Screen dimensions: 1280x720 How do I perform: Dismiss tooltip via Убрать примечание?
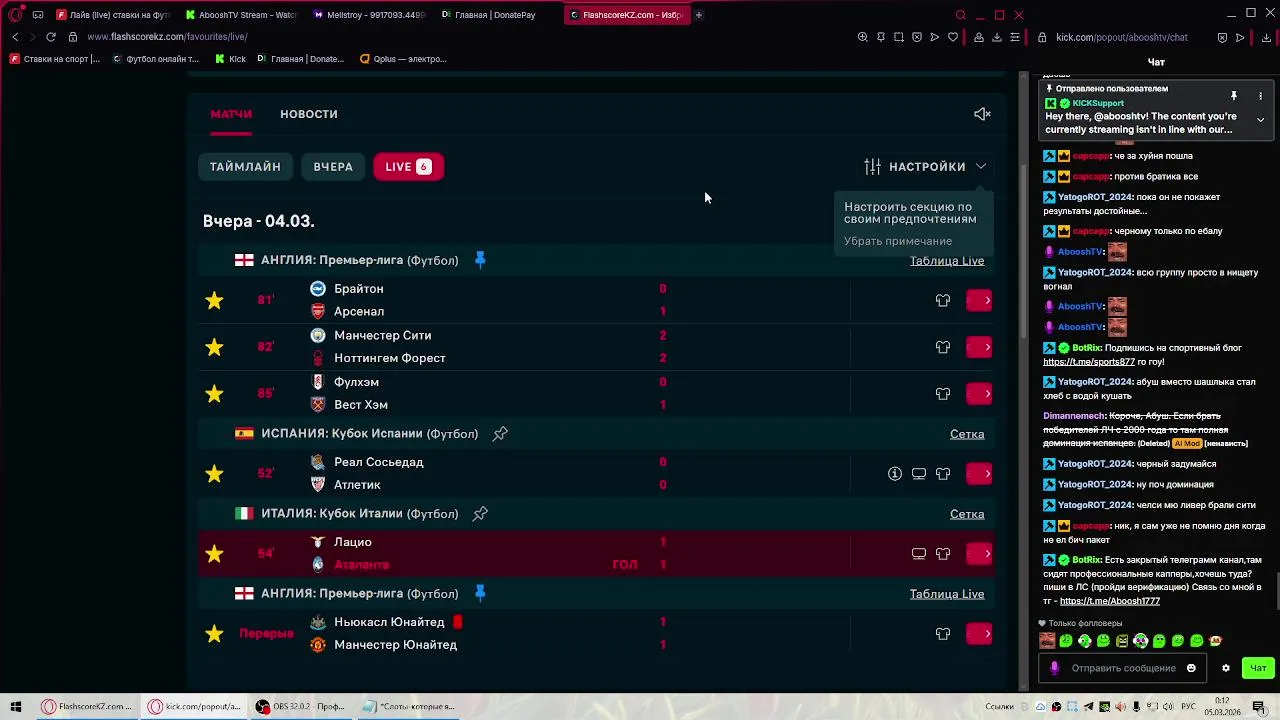[898, 241]
